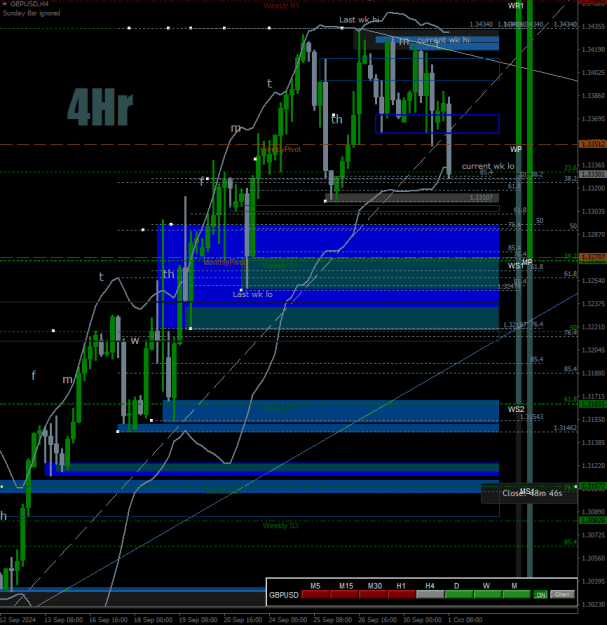Click the 'WP' level label
607x625 pixels.
[516, 149]
